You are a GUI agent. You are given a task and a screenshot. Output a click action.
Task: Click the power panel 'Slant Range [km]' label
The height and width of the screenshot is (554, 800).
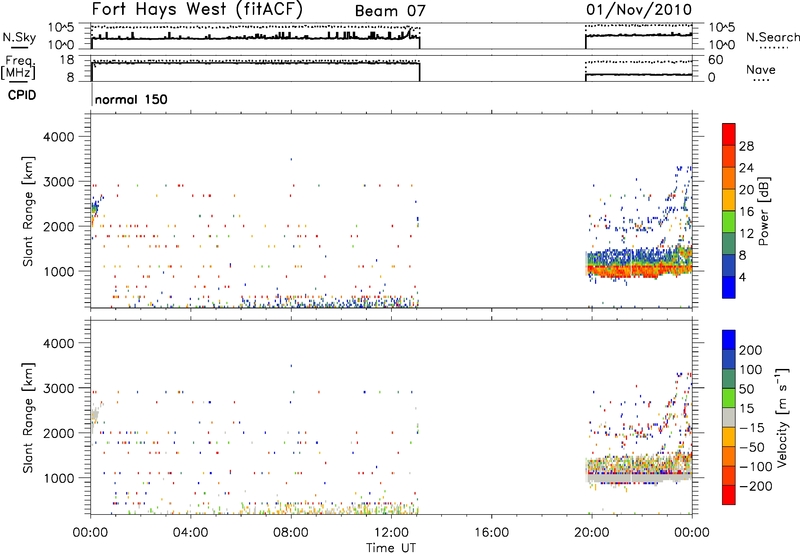(x=28, y=211)
